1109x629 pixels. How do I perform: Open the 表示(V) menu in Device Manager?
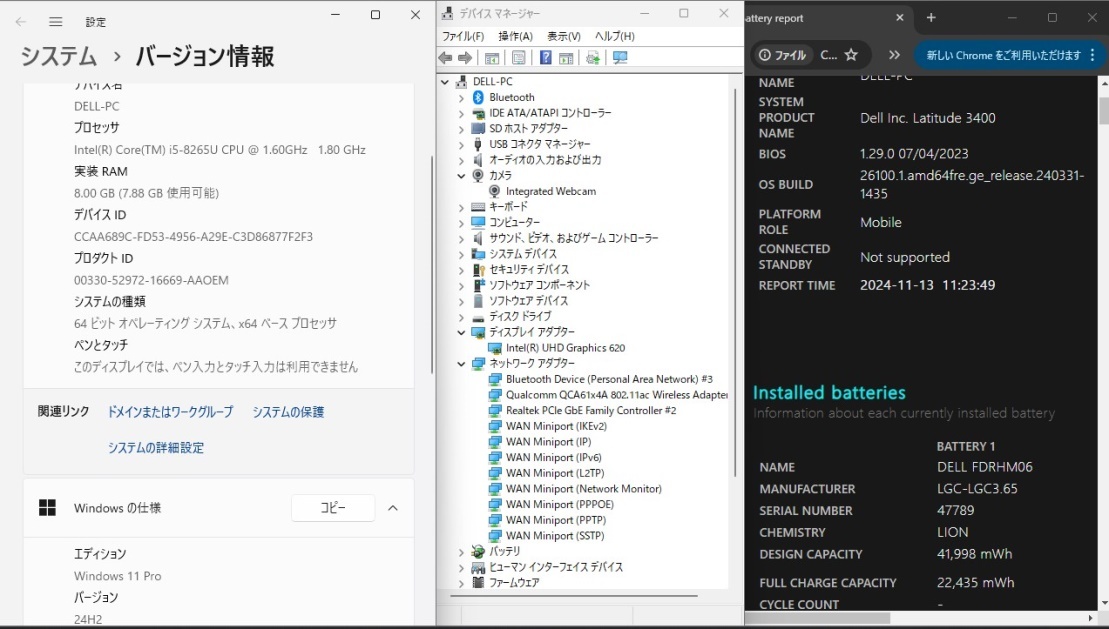[564, 36]
